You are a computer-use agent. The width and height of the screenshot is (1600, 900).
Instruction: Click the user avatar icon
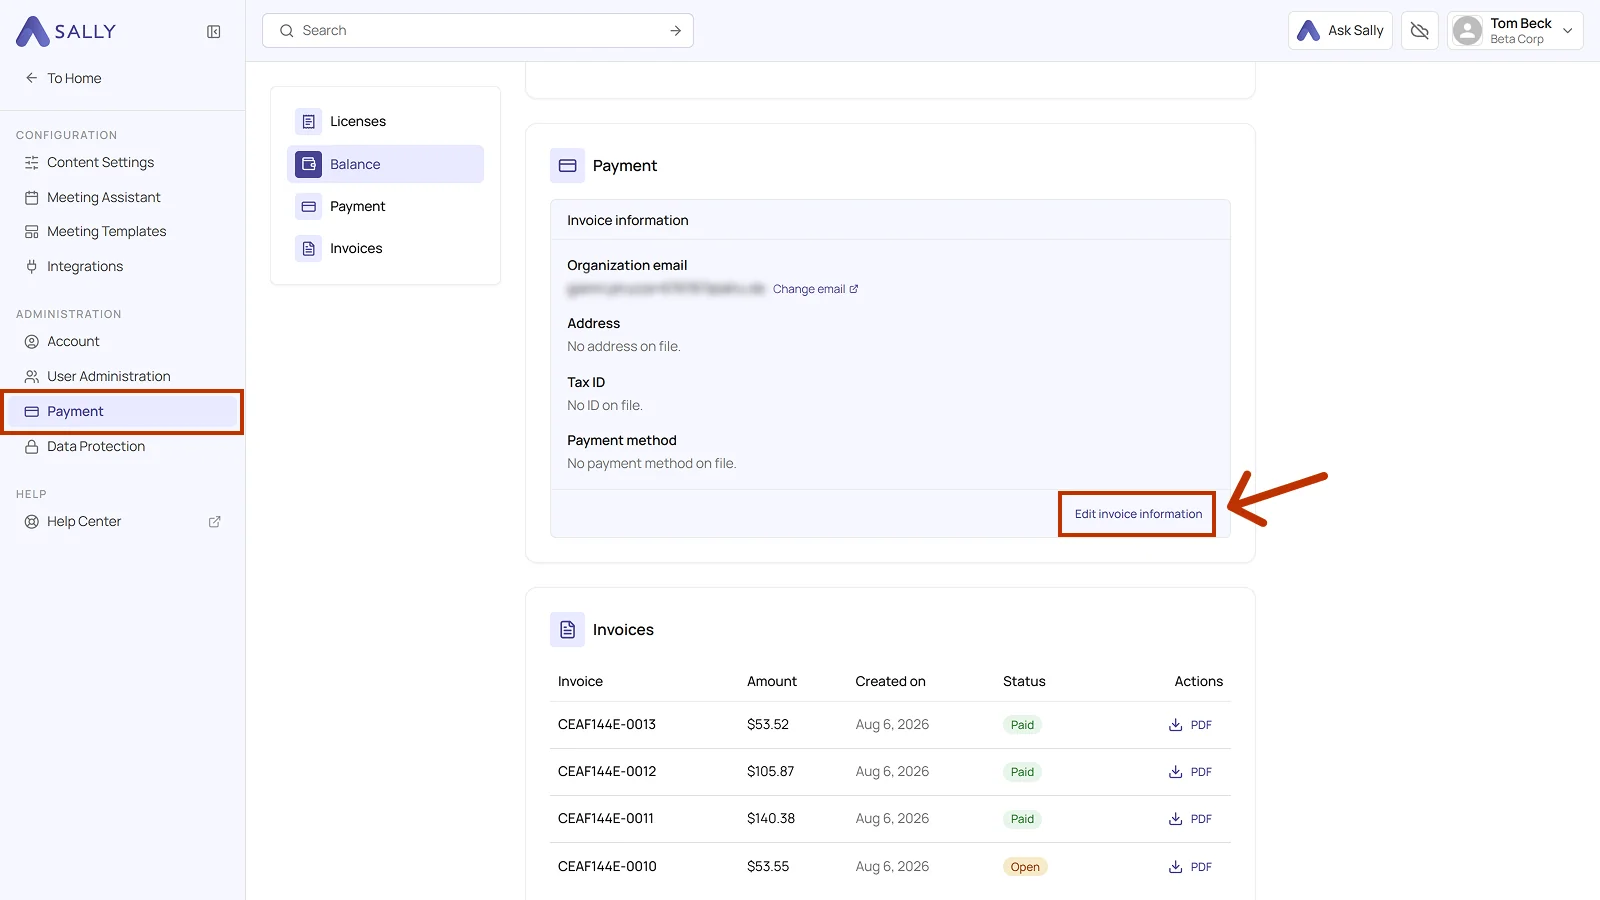coord(1467,31)
